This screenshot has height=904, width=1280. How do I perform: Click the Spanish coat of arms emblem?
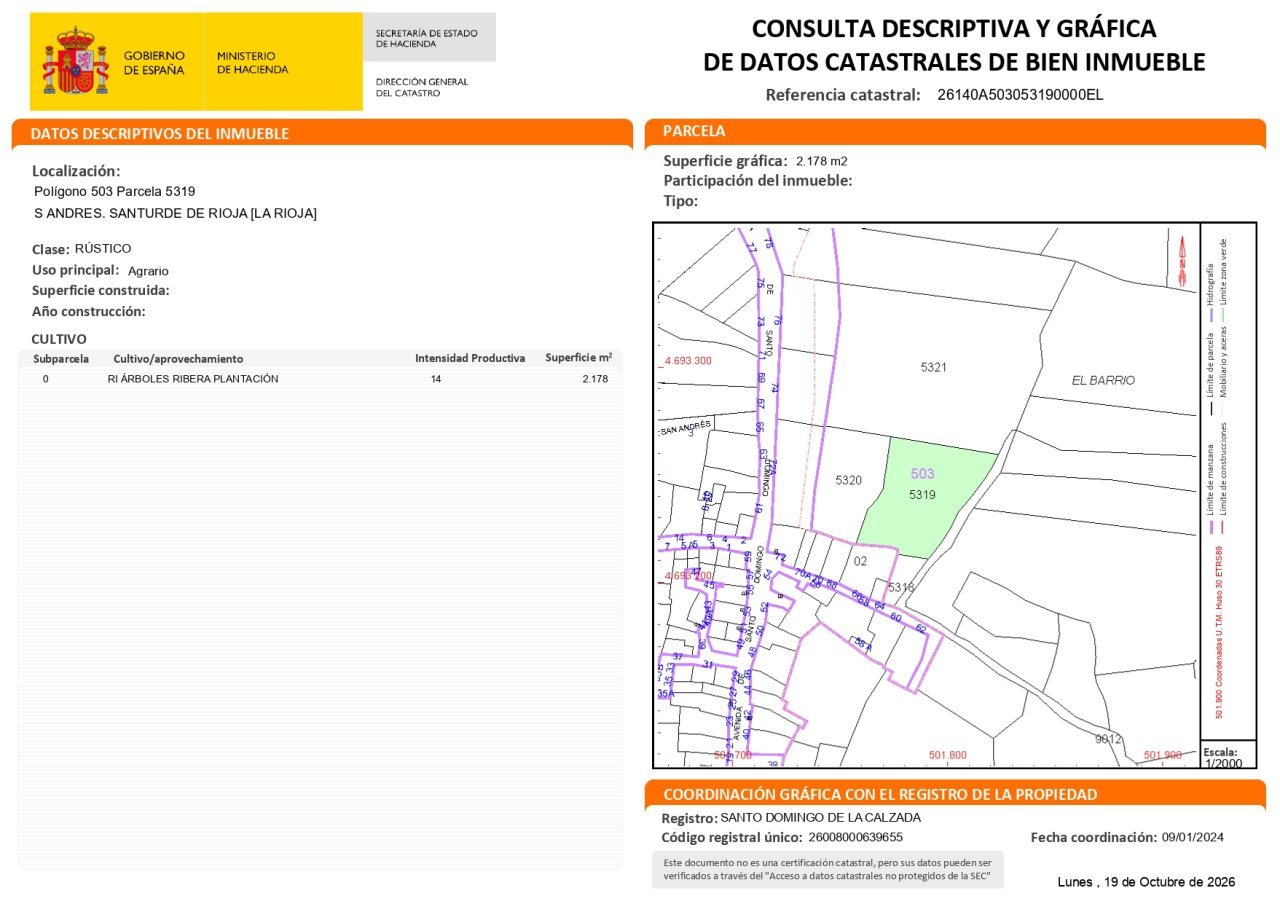pyautogui.click(x=75, y=62)
